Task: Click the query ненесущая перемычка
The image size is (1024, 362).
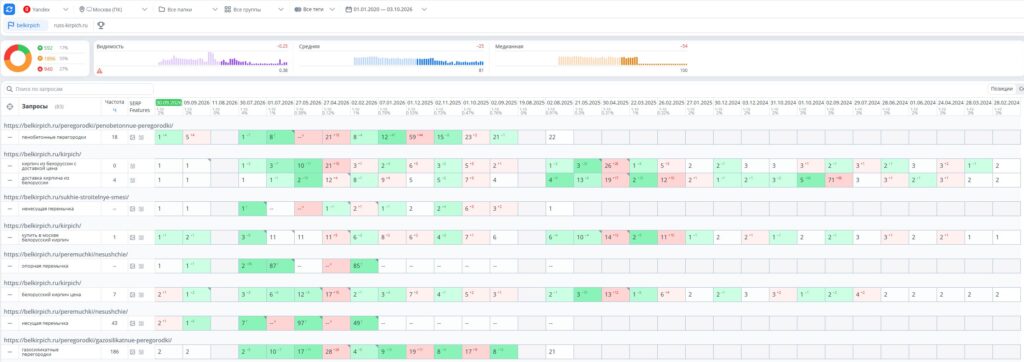Action: click(47, 208)
